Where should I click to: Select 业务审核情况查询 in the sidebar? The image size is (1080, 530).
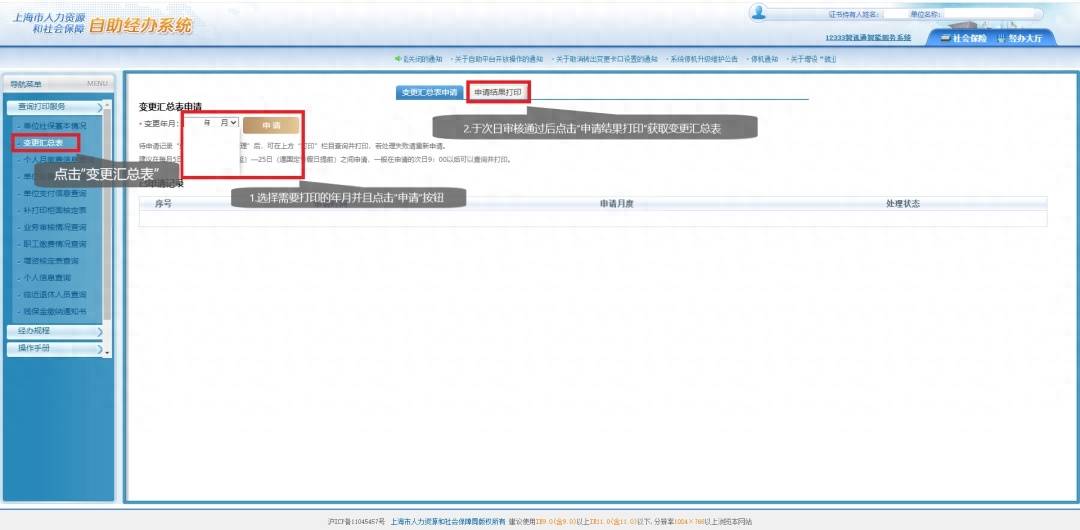[54, 227]
